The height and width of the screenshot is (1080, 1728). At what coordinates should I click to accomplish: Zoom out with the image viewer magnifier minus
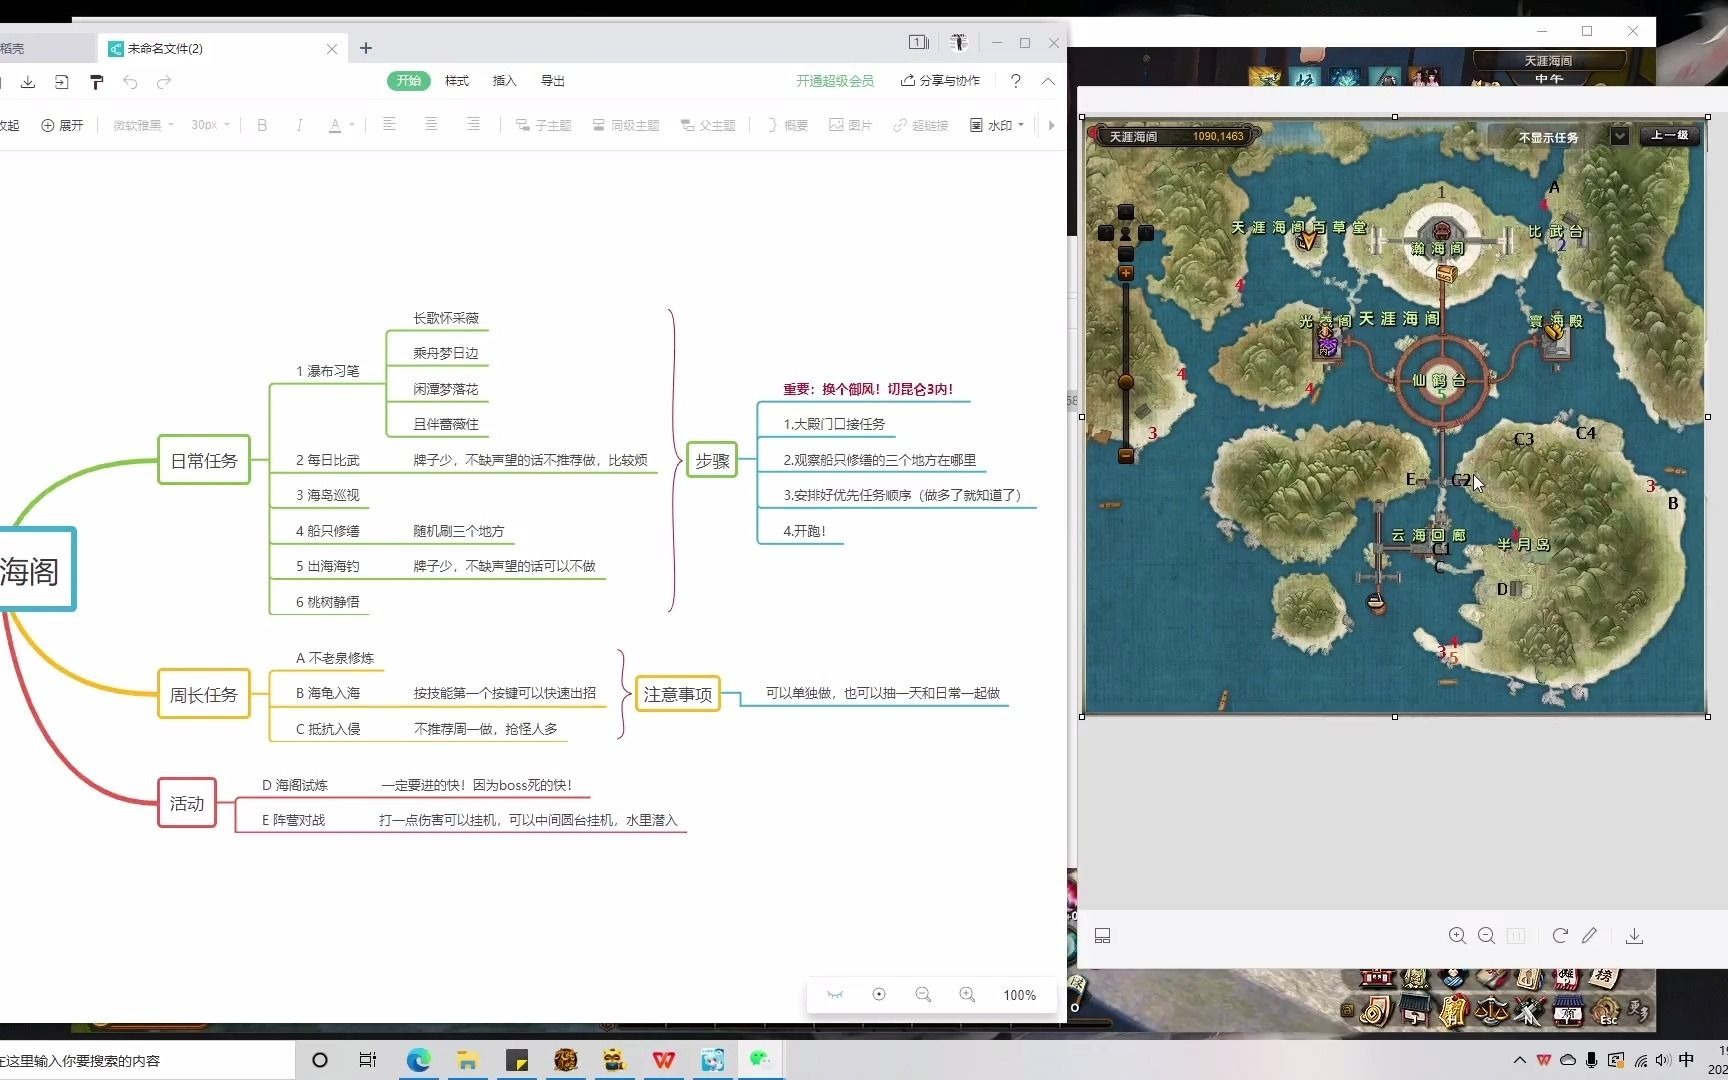tap(1486, 936)
